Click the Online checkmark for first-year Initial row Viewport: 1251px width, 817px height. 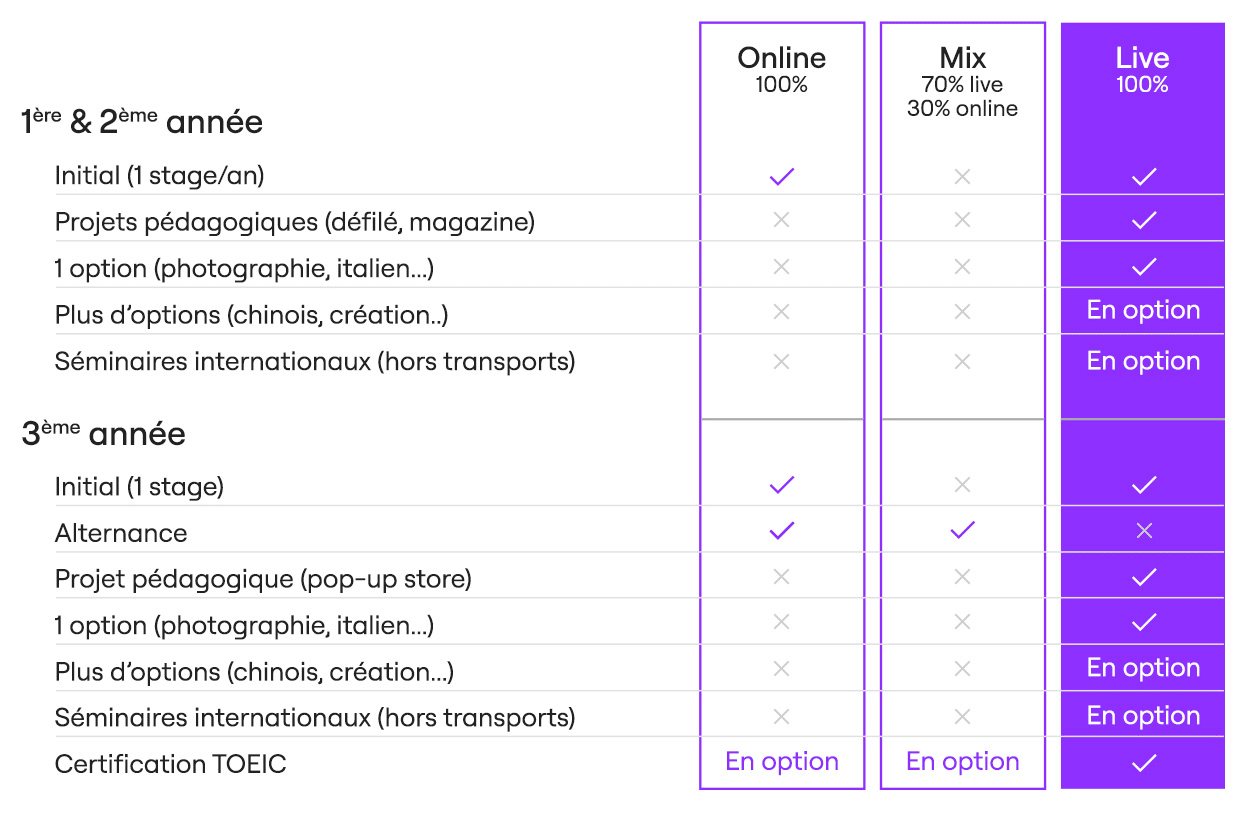pos(782,177)
